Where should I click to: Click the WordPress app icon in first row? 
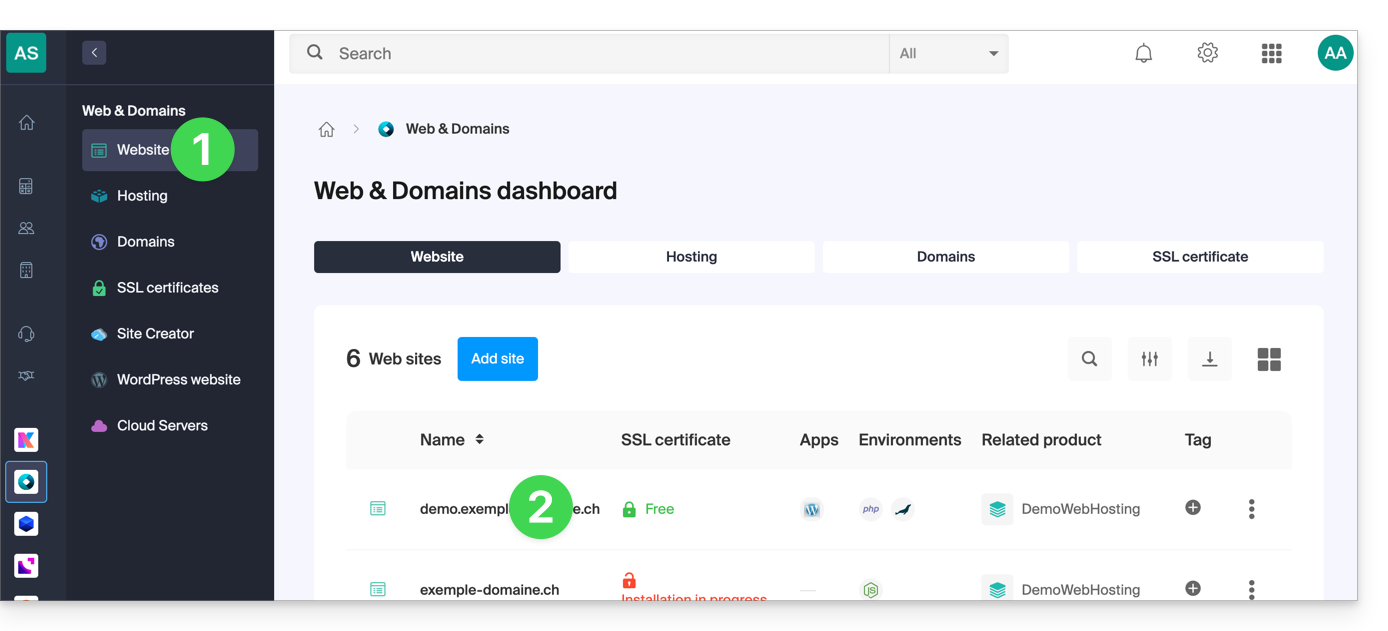pyautogui.click(x=812, y=510)
